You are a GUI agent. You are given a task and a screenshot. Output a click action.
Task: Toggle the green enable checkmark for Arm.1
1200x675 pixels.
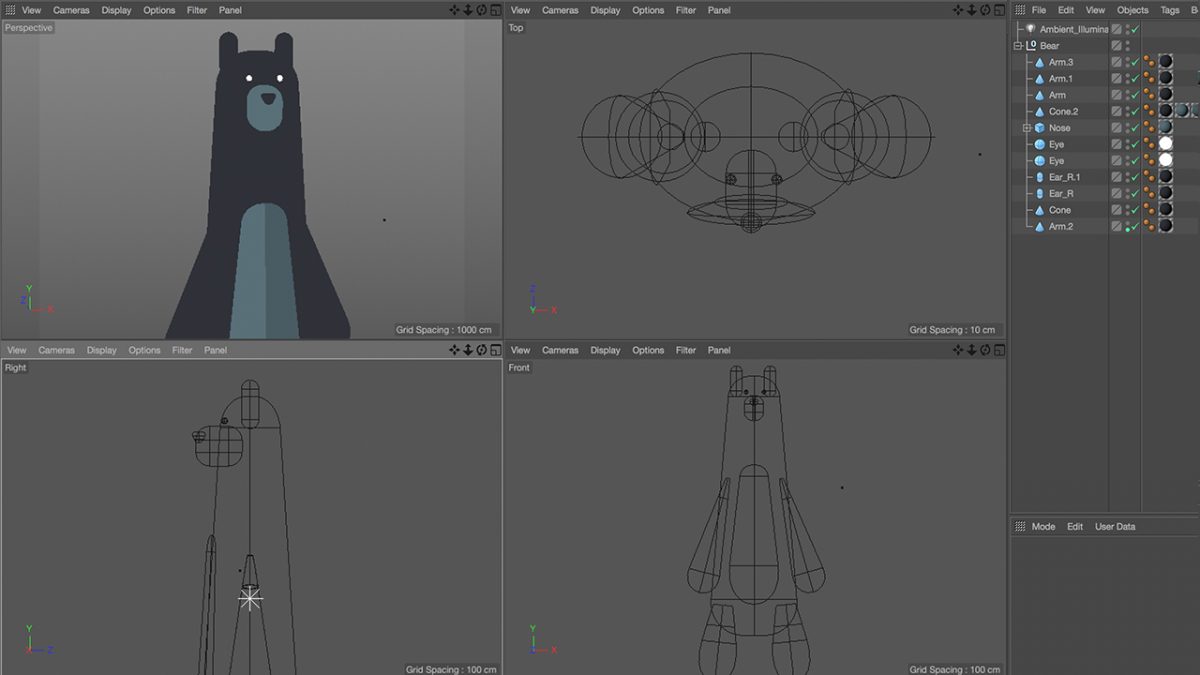1135,78
